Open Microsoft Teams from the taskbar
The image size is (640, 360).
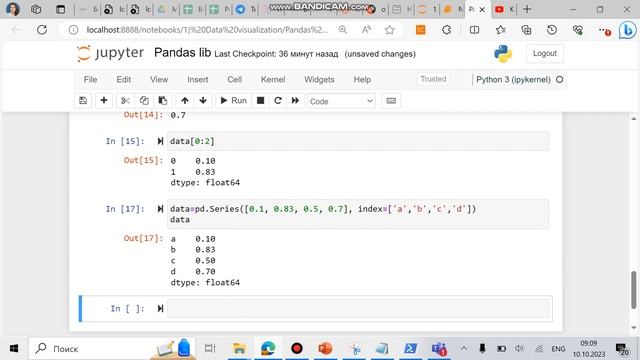(439, 349)
